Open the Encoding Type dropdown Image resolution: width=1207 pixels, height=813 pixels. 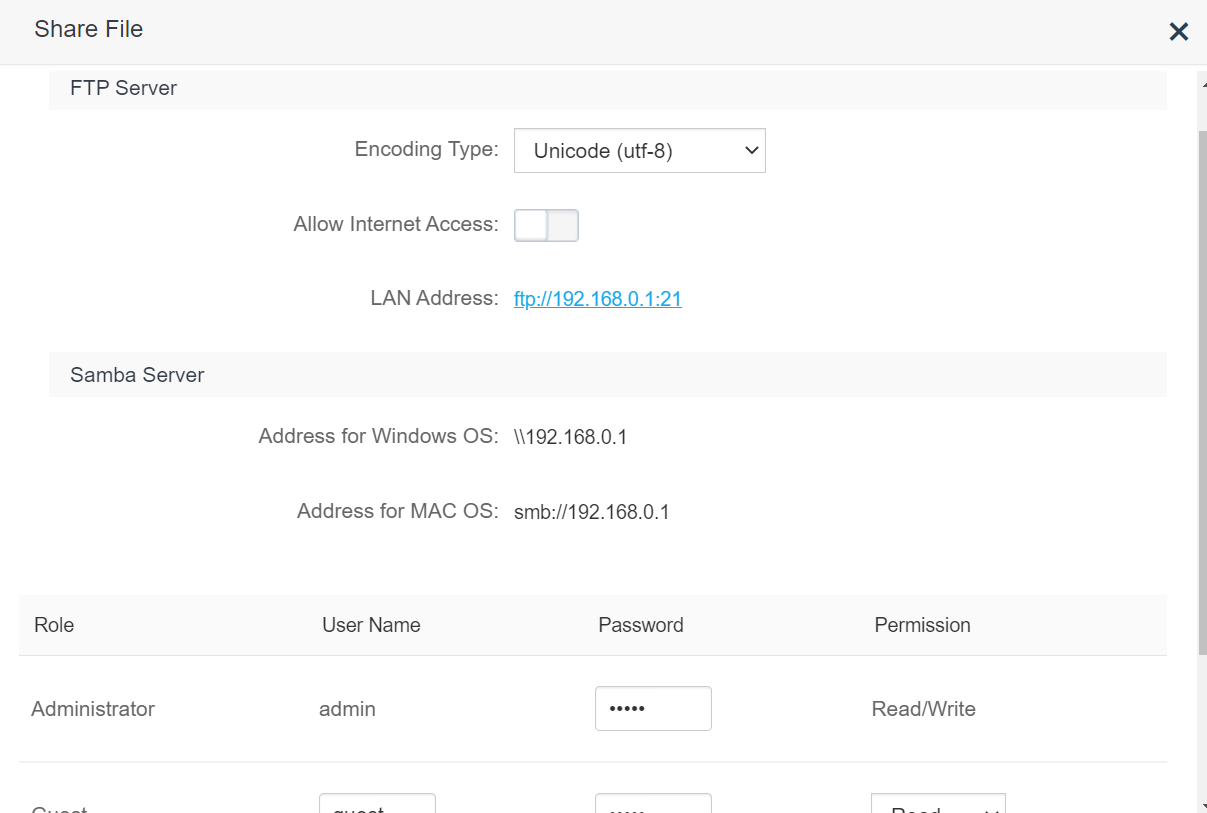[639, 151]
